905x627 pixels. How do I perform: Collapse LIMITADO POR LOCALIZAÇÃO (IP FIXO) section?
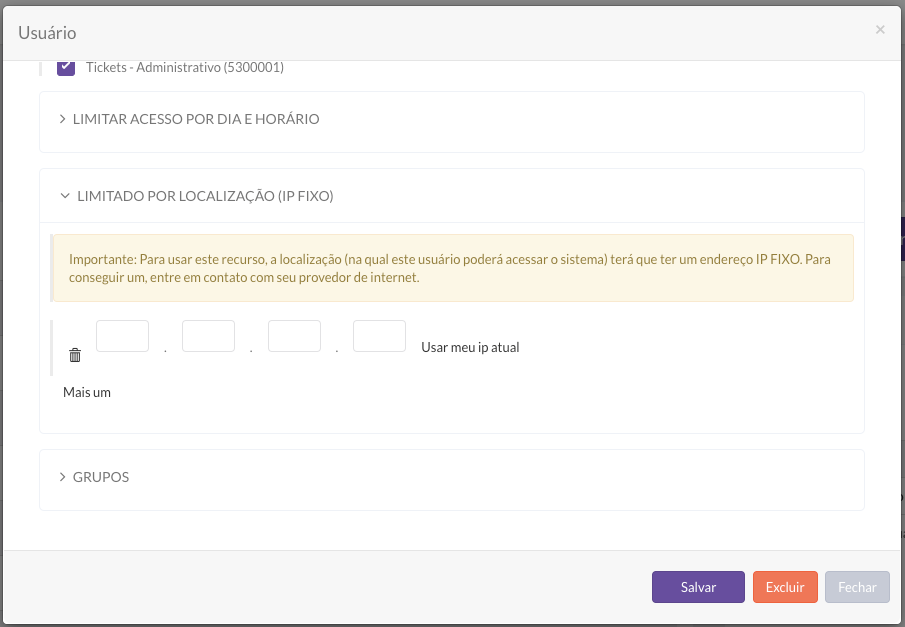pyautogui.click(x=197, y=196)
